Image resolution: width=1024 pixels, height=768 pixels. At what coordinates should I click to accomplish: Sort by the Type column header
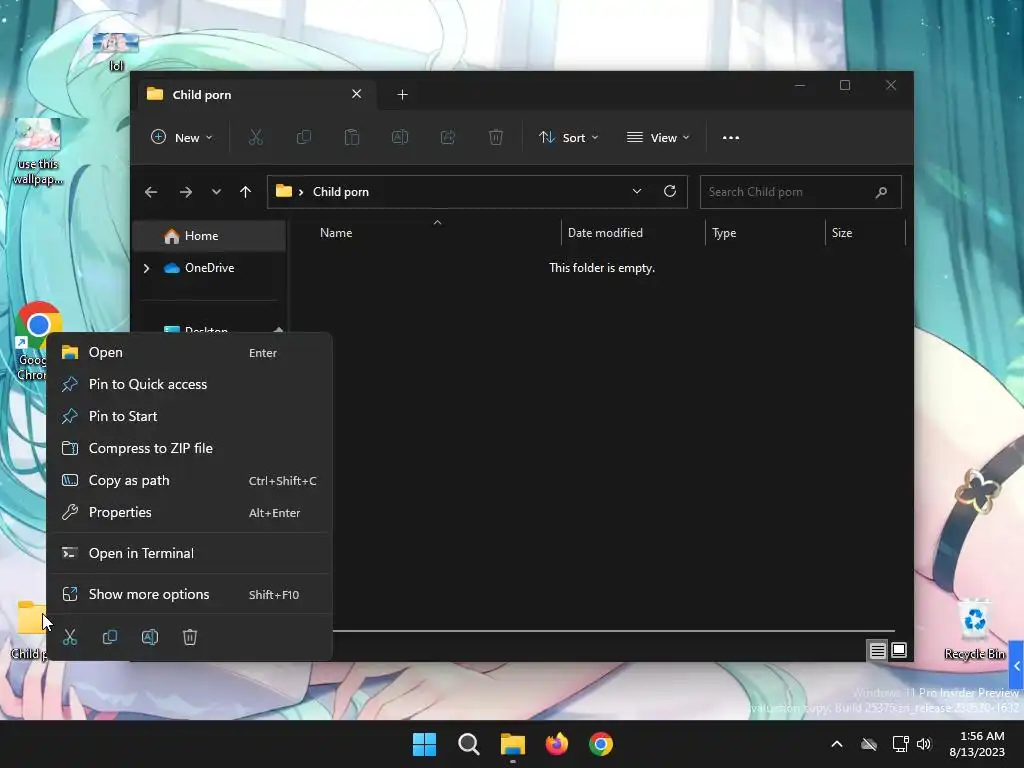[x=765, y=232]
